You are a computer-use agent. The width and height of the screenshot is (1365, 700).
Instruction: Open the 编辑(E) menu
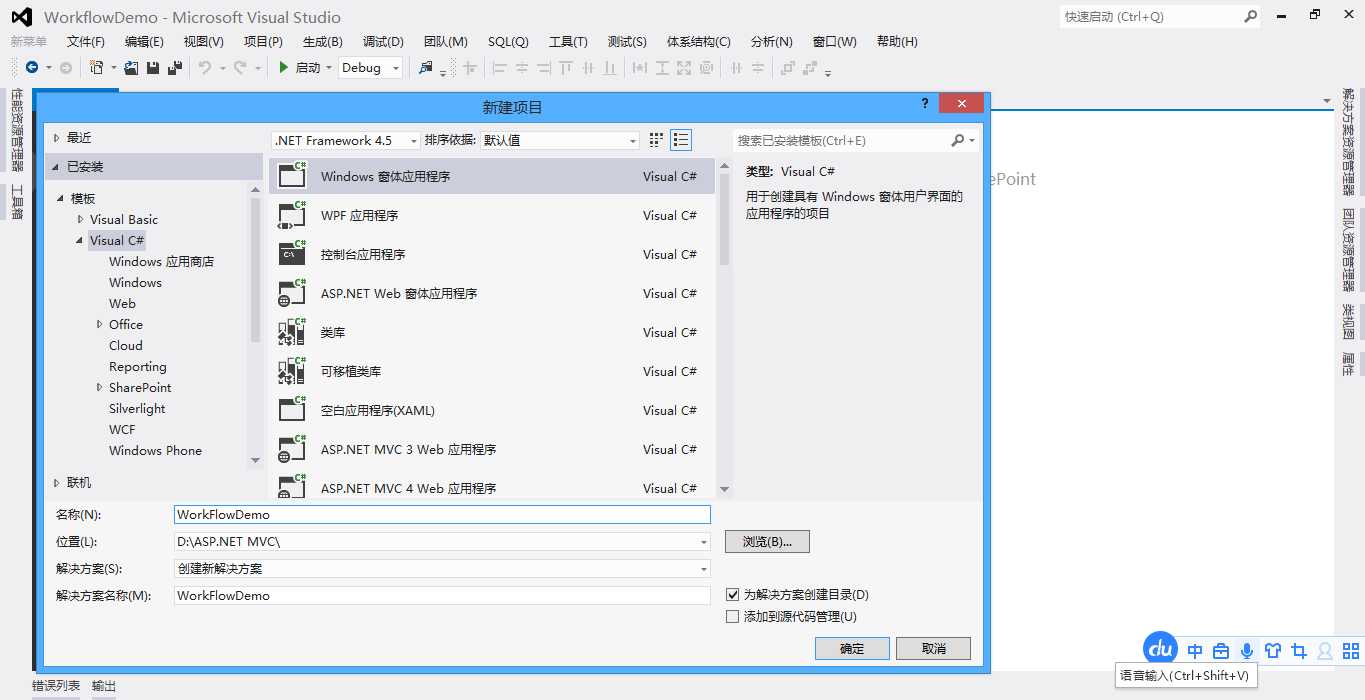click(x=144, y=41)
